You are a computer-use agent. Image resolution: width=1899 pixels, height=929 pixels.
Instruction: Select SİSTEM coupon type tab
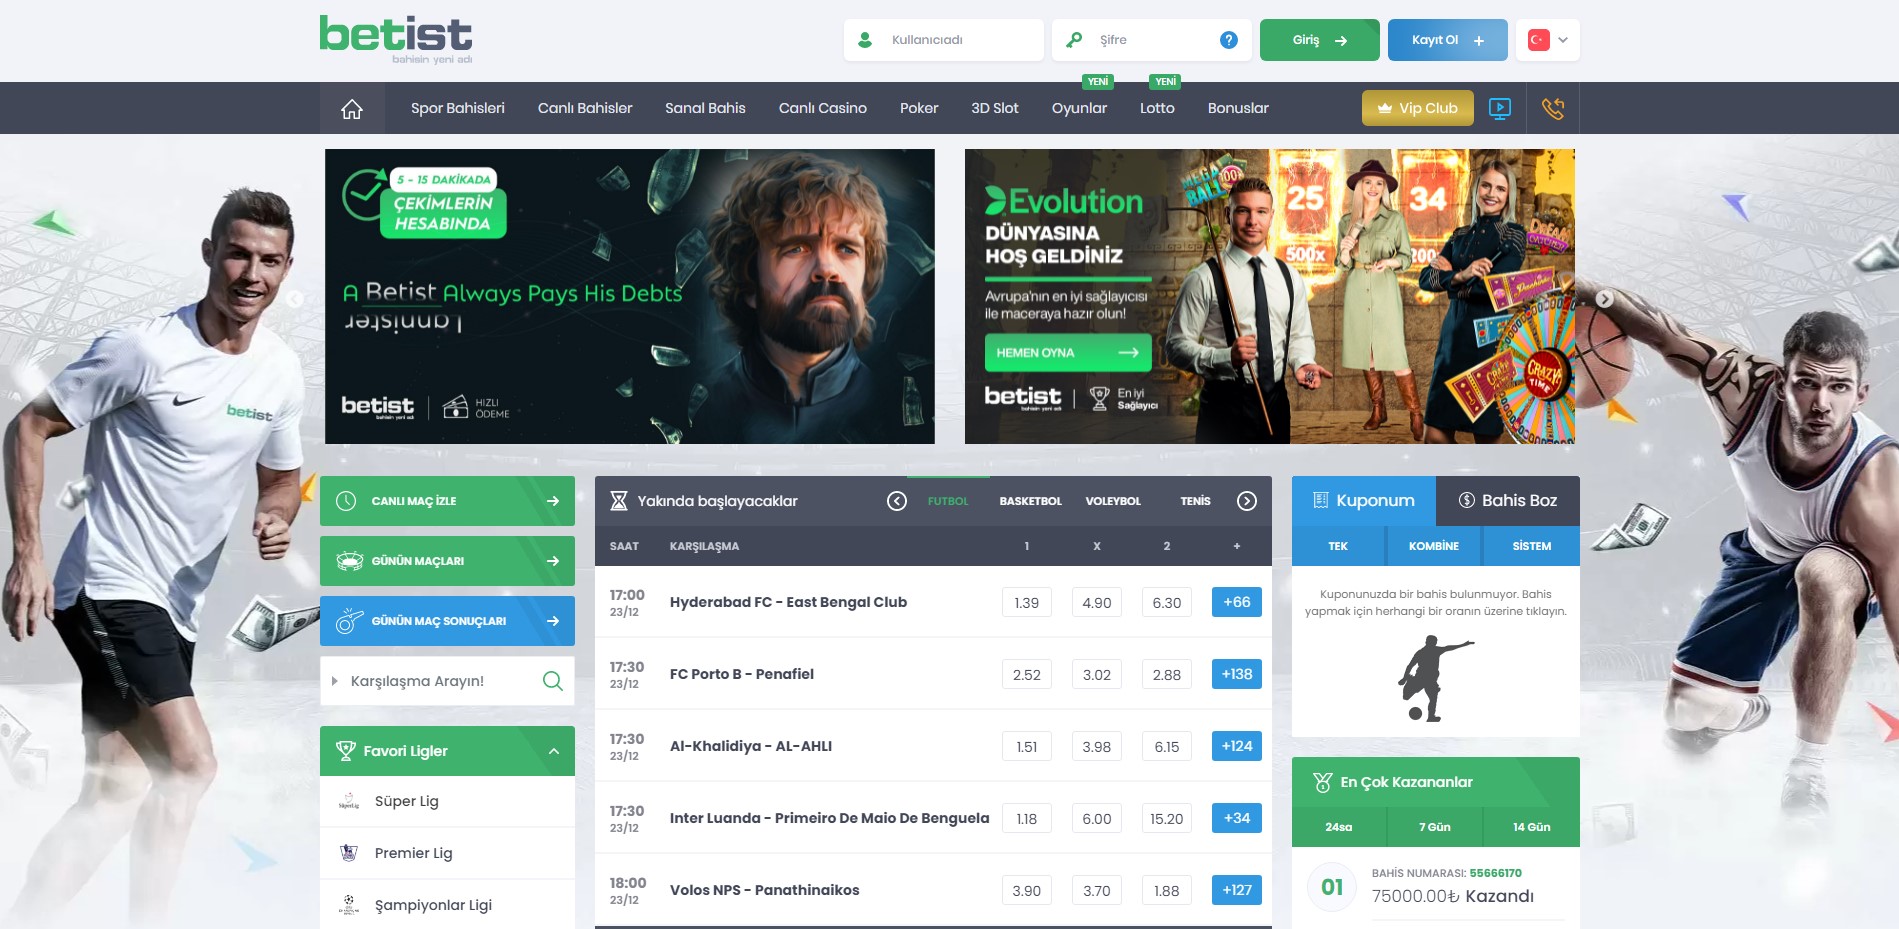[1532, 546]
